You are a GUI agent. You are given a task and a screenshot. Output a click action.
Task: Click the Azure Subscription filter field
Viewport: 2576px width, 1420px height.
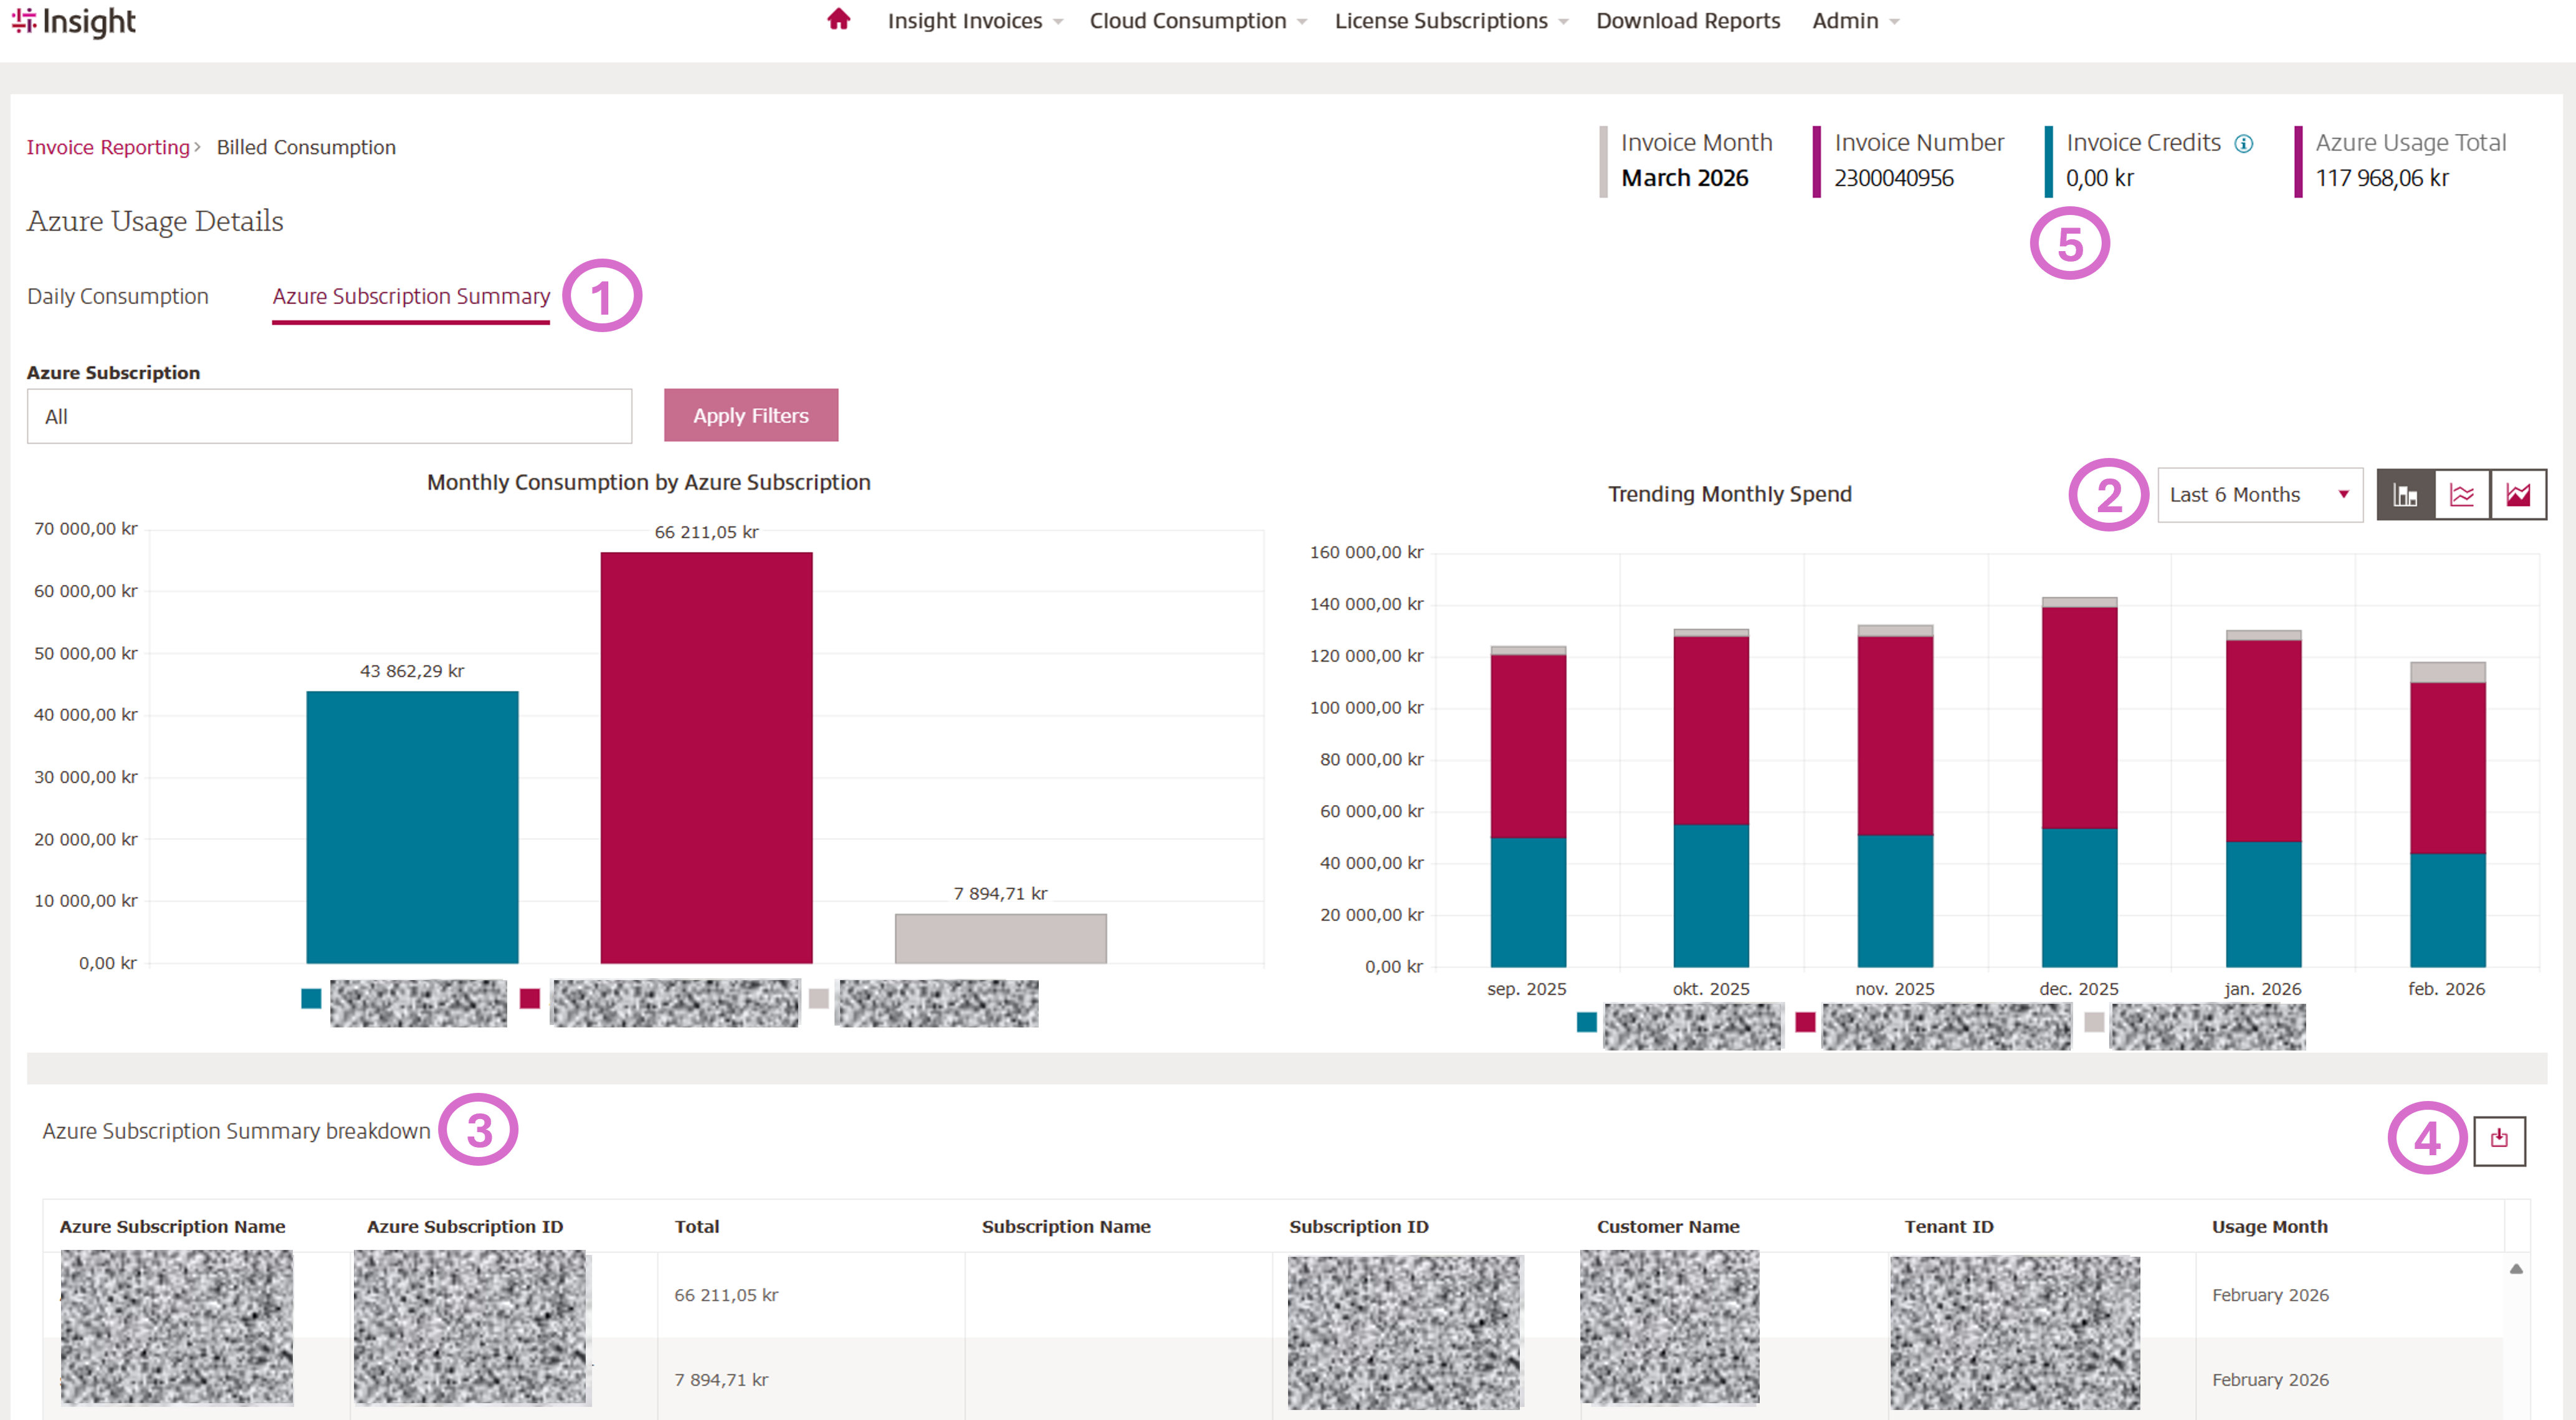click(x=329, y=417)
